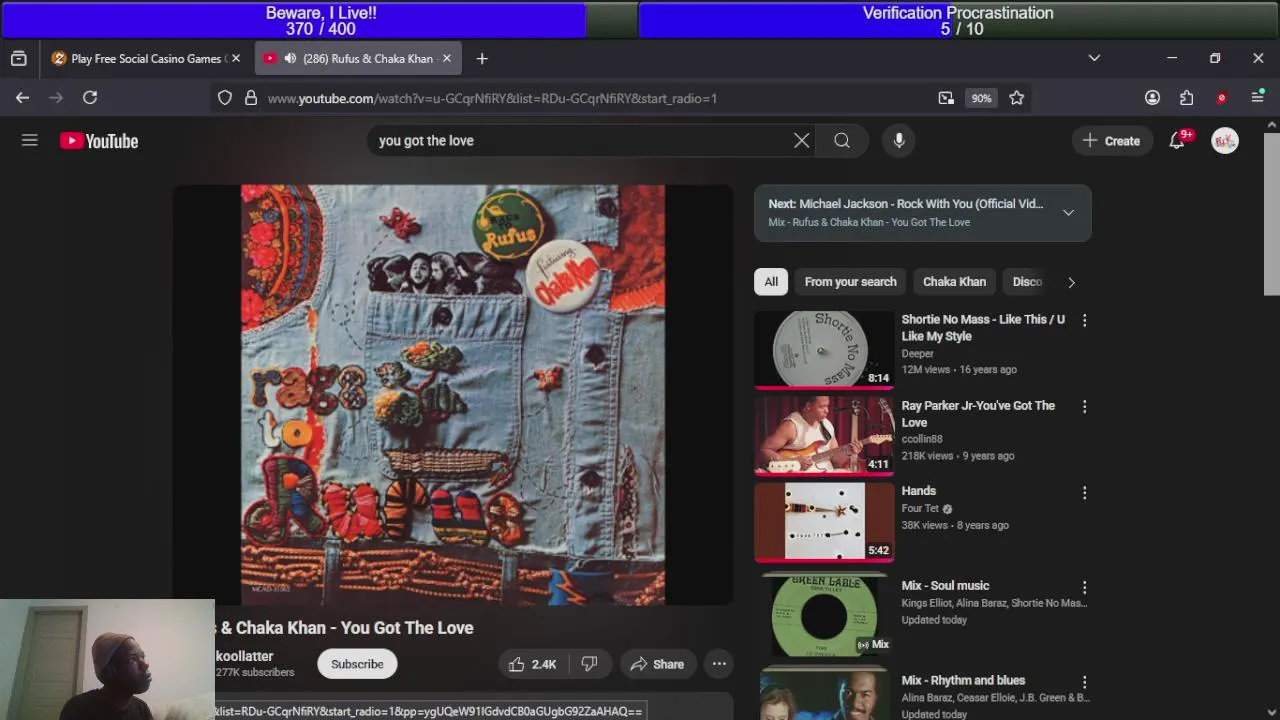This screenshot has width=1280, height=720.
Task: Clear the search box with the X
Action: click(x=801, y=141)
